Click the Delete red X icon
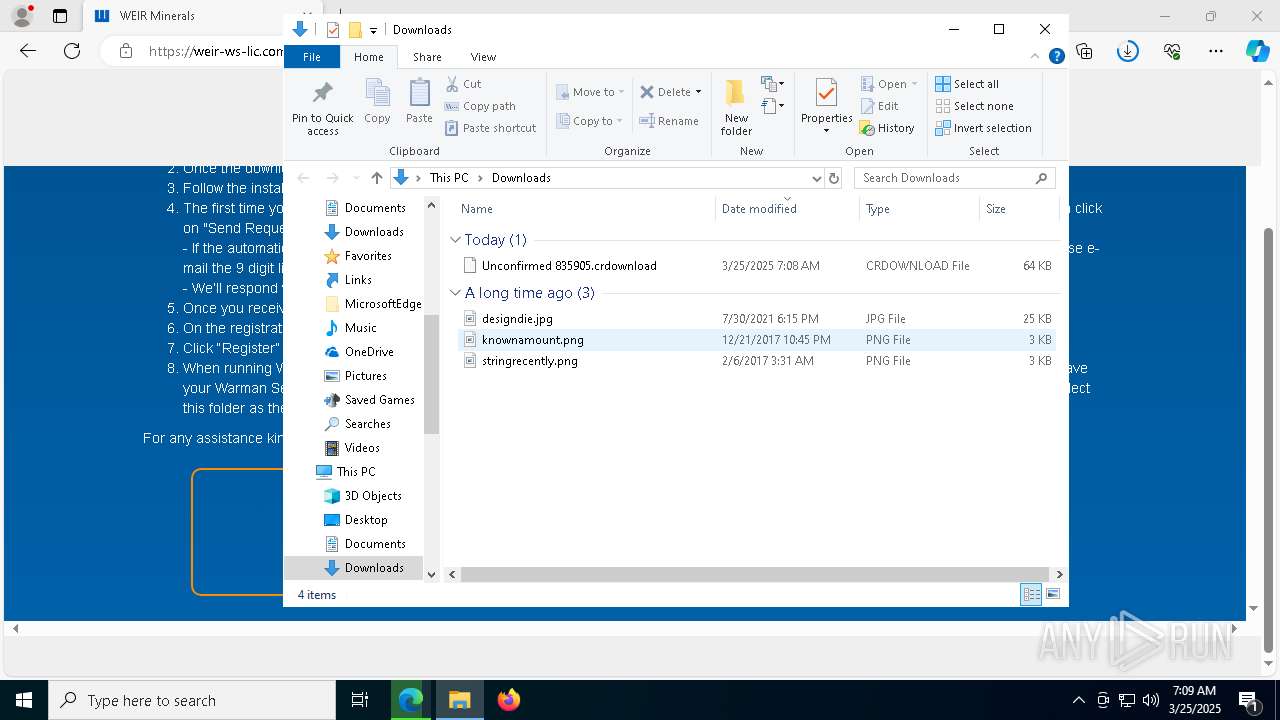This screenshot has height=720, width=1280. point(647,92)
